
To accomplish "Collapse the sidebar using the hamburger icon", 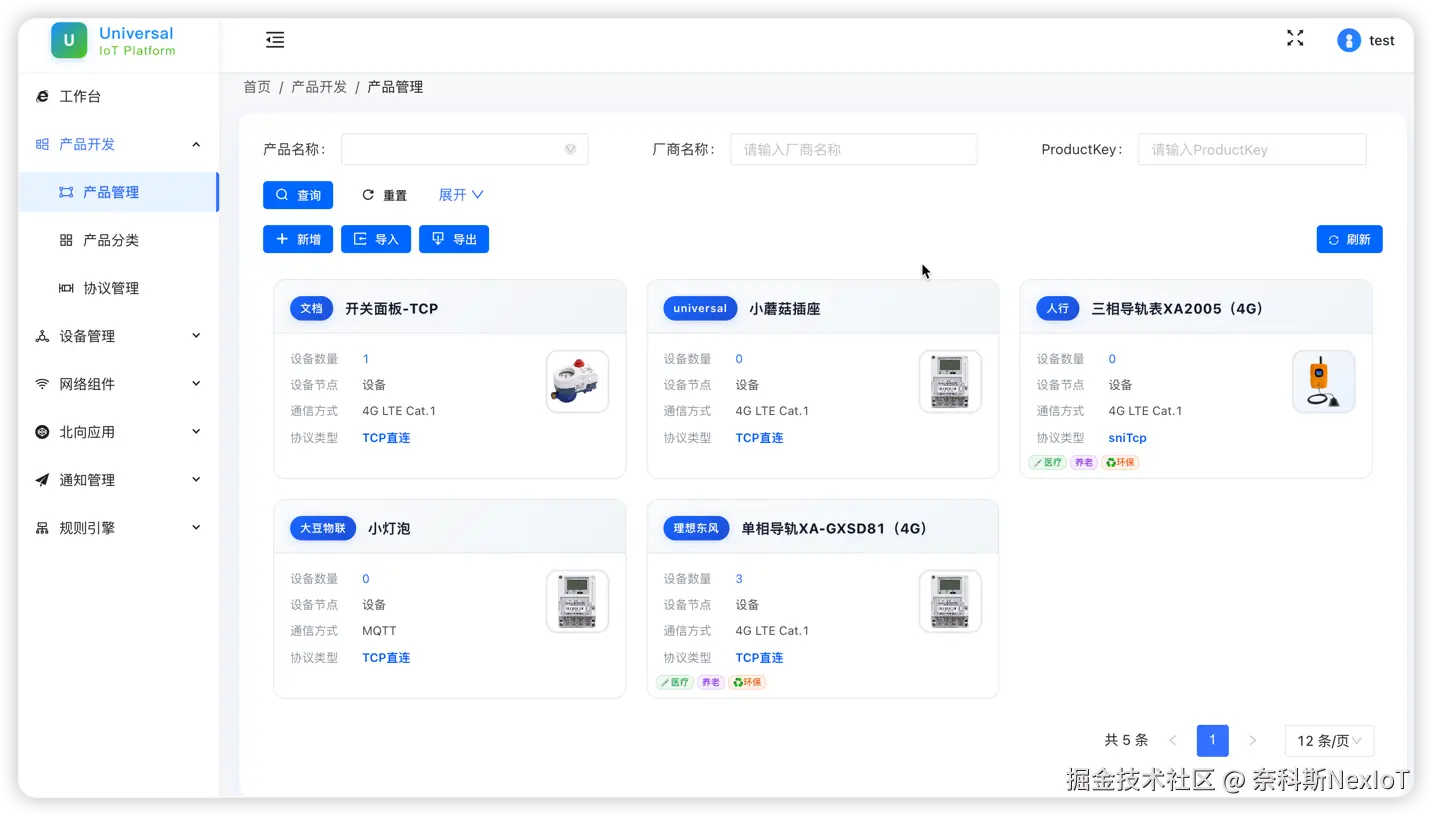I will pyautogui.click(x=275, y=40).
